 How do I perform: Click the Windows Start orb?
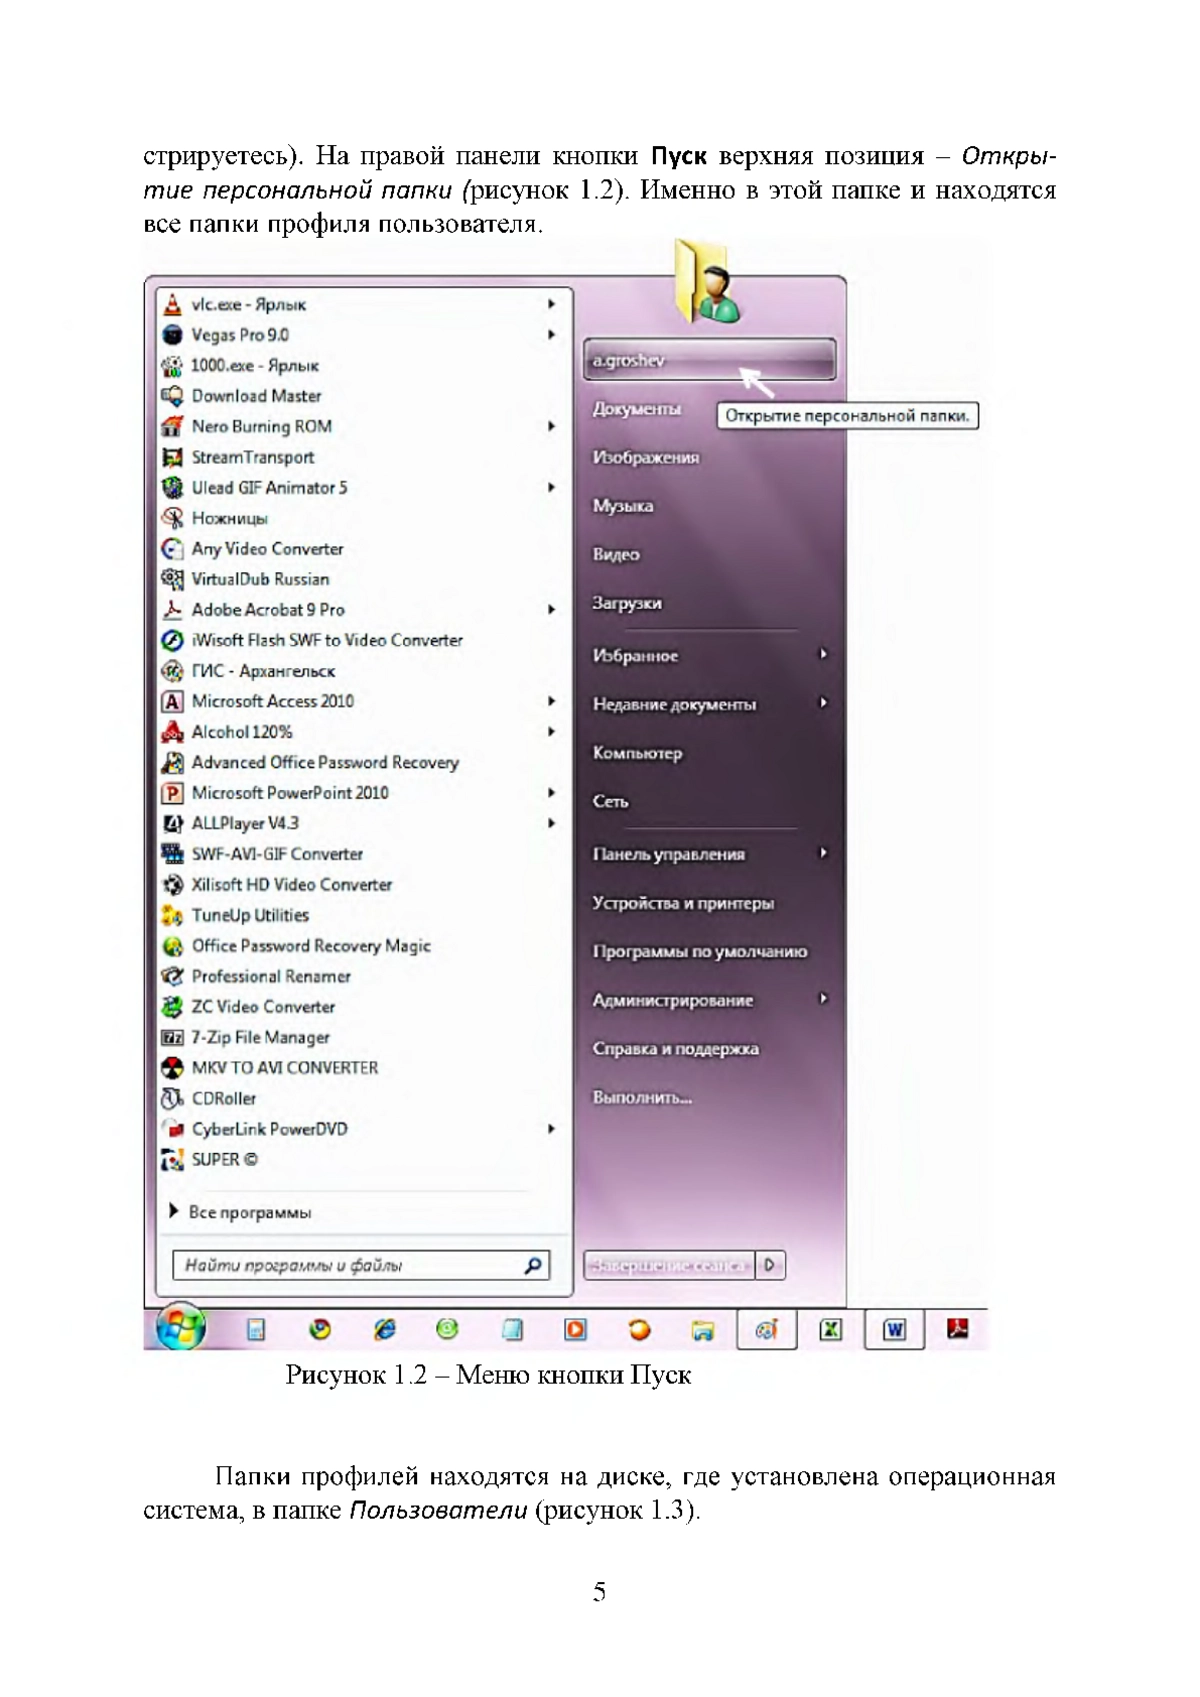coord(181,1328)
